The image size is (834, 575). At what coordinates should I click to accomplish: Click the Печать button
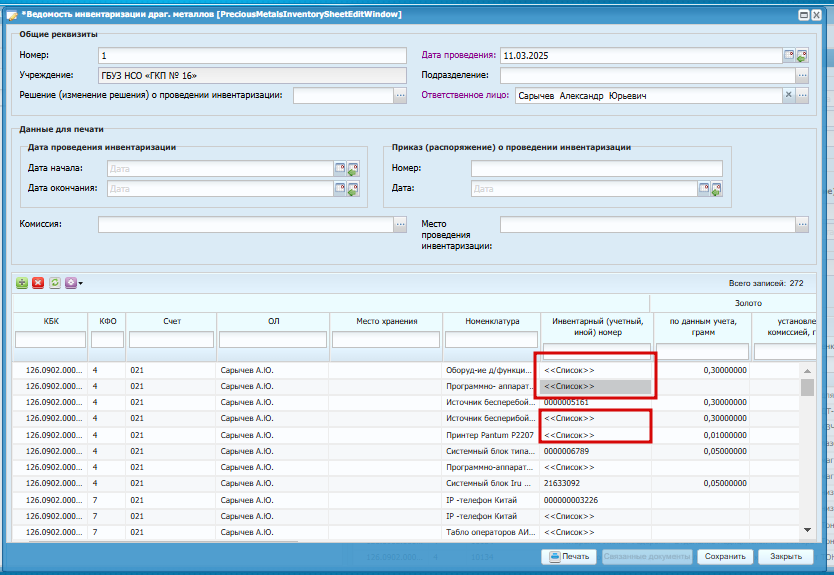[569, 556]
